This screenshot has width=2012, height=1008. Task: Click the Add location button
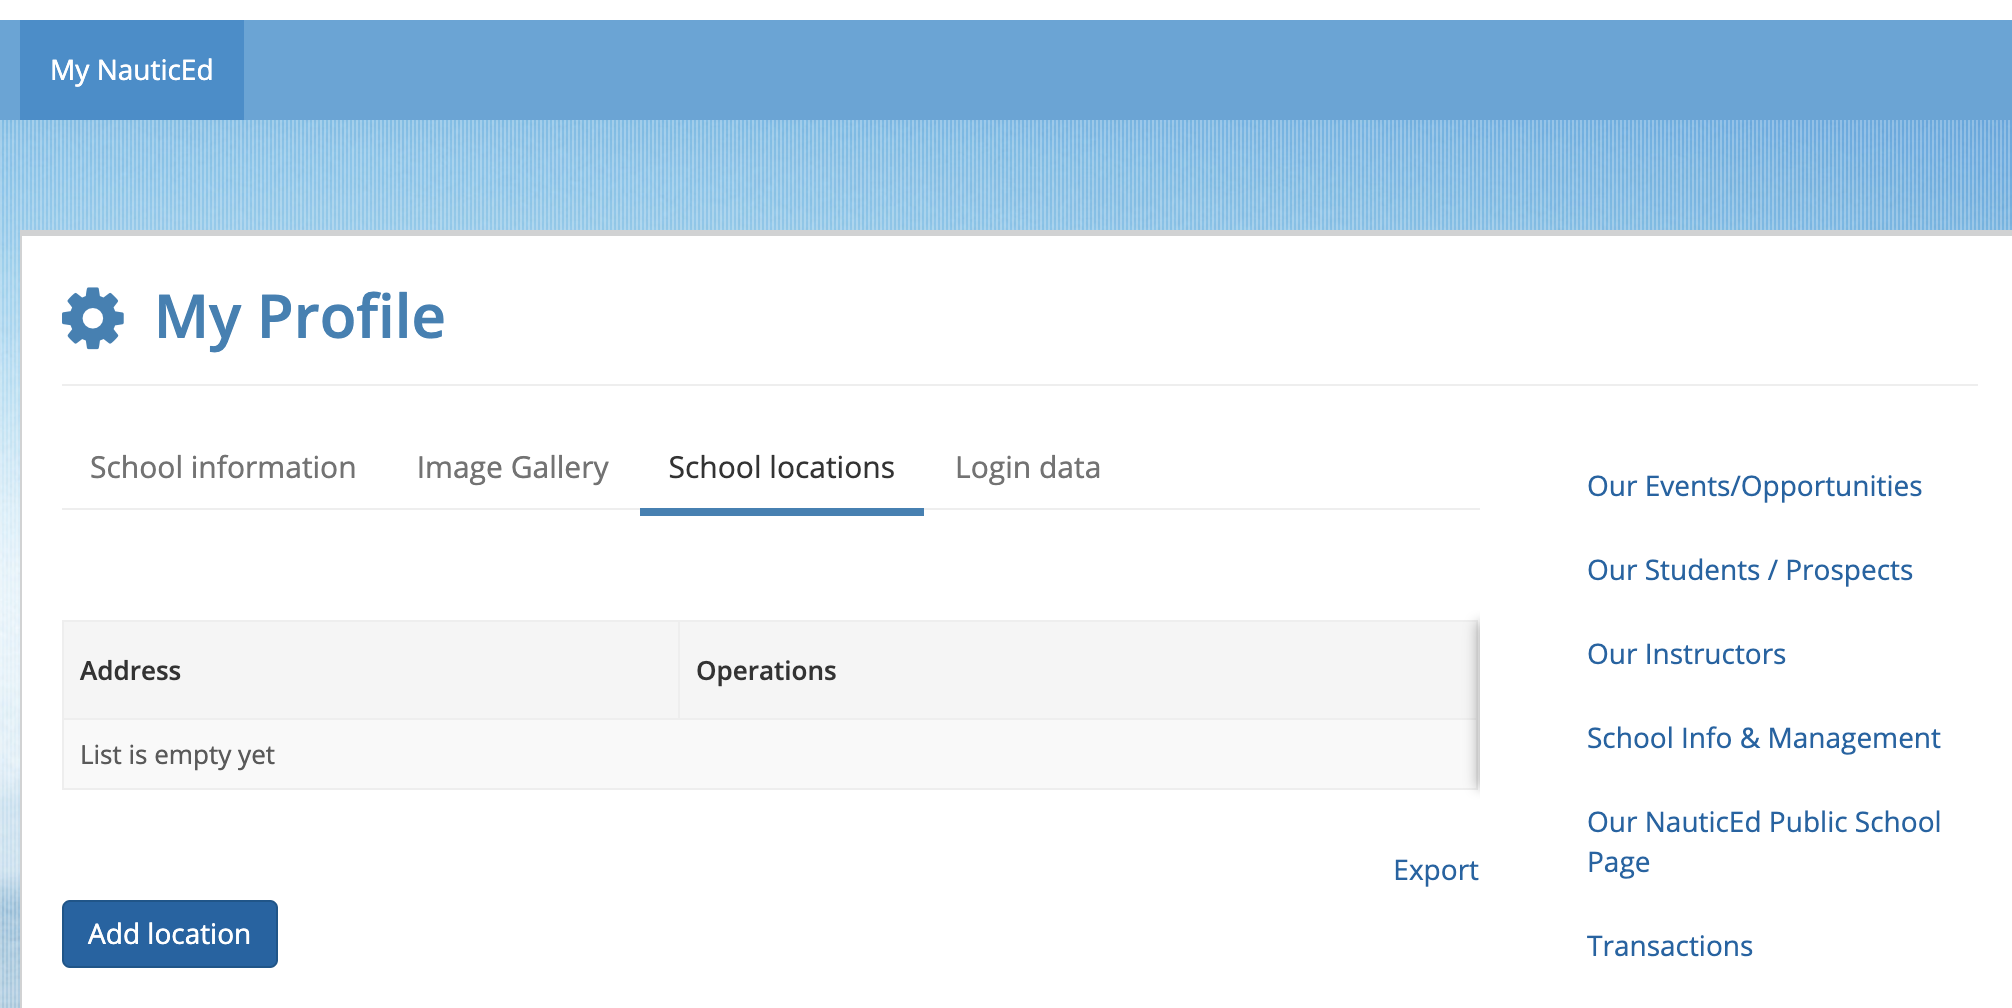tap(170, 934)
